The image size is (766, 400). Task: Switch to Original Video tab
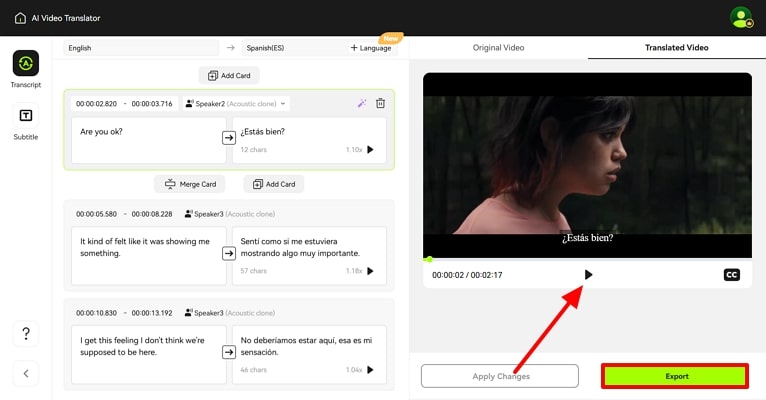coord(498,47)
